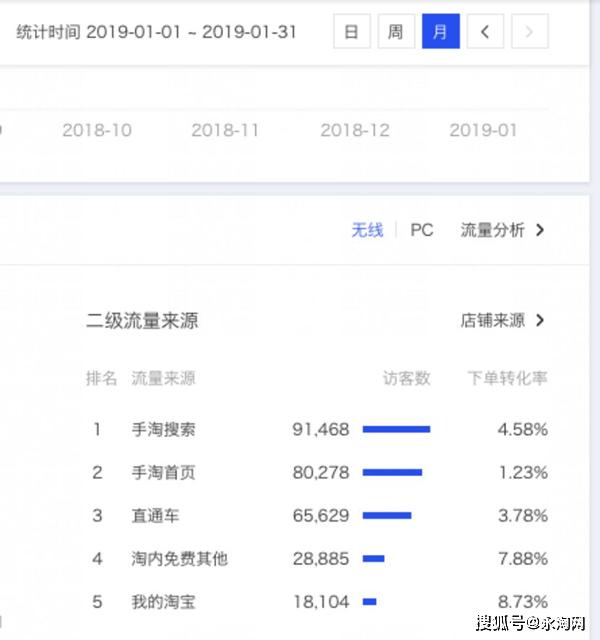Click the 手淘搜索 traffic source row
600x640 pixels.
tap(164, 430)
